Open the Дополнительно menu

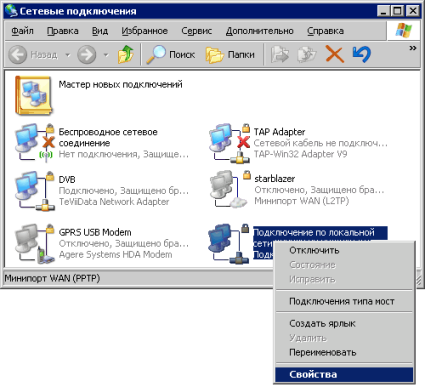pyautogui.click(x=260, y=31)
